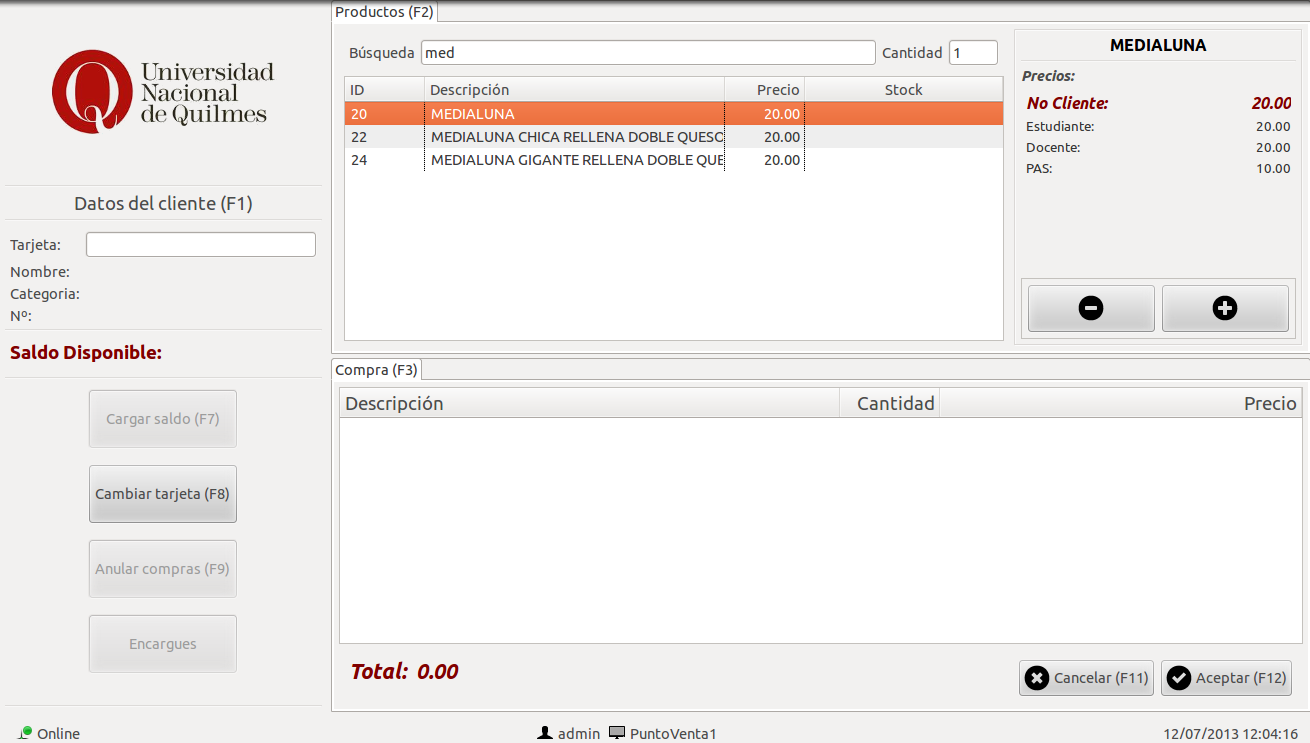Click the Online status indicator icon
Image resolution: width=1310 pixels, height=743 pixels.
25,732
